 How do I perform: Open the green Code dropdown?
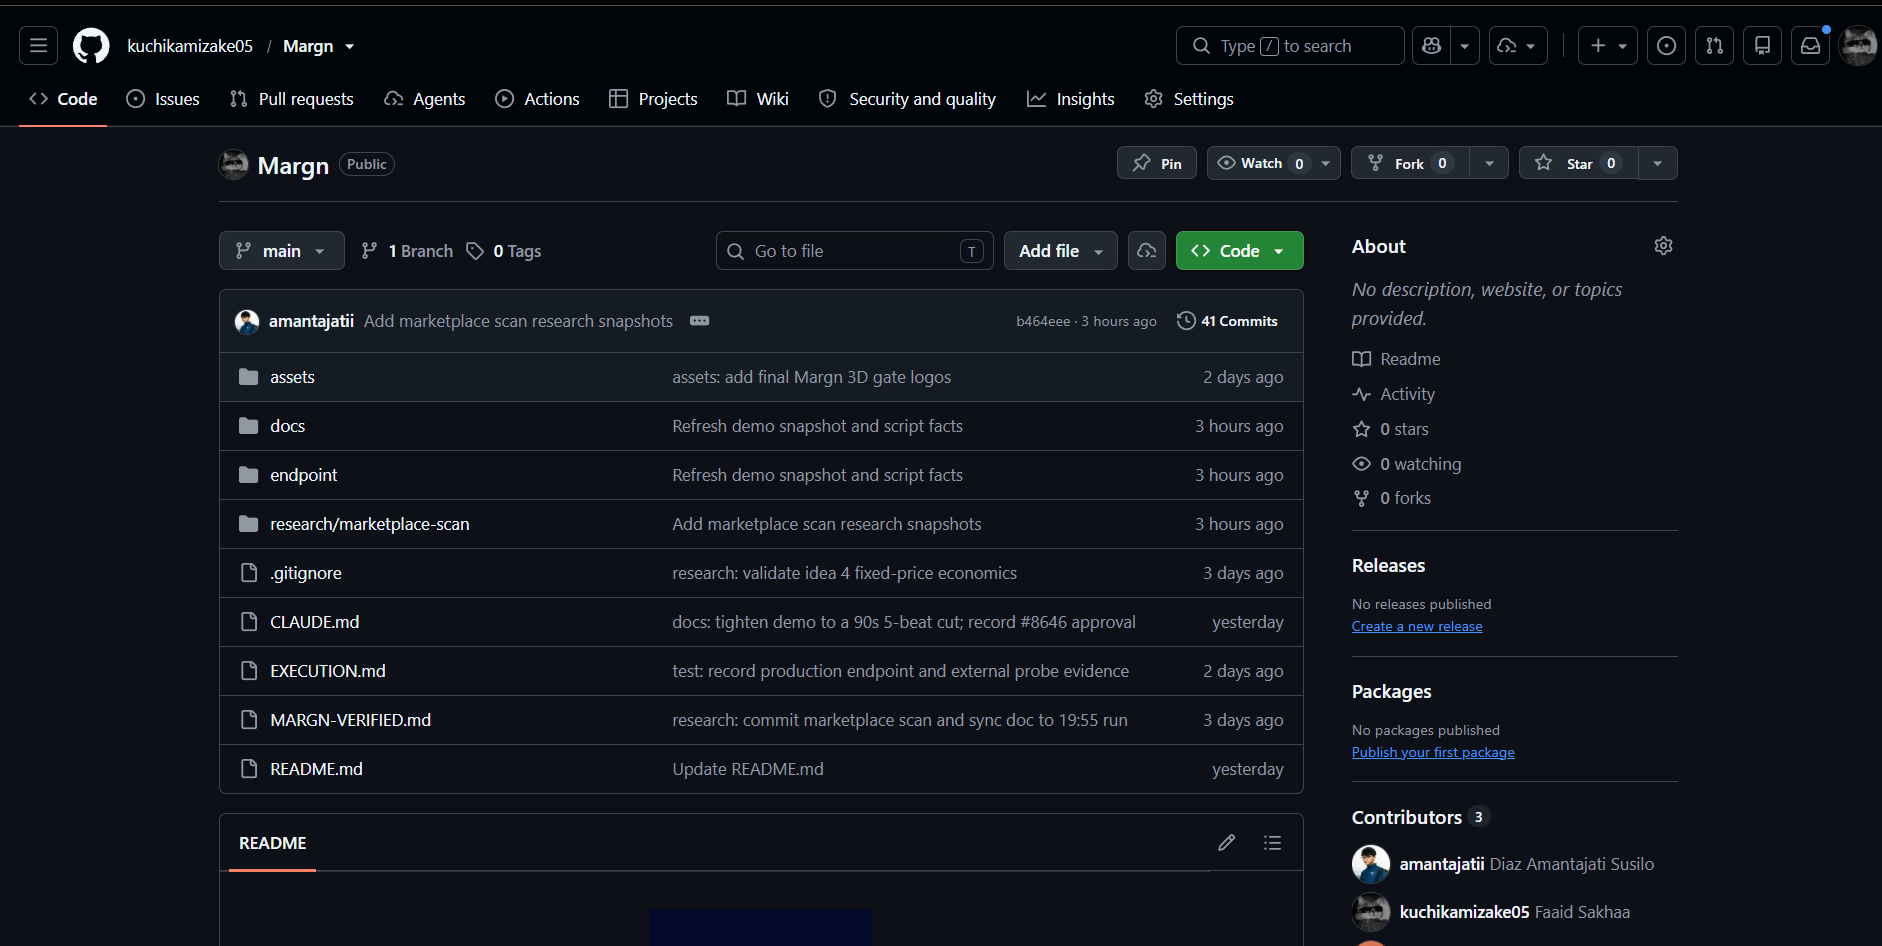[1239, 251]
